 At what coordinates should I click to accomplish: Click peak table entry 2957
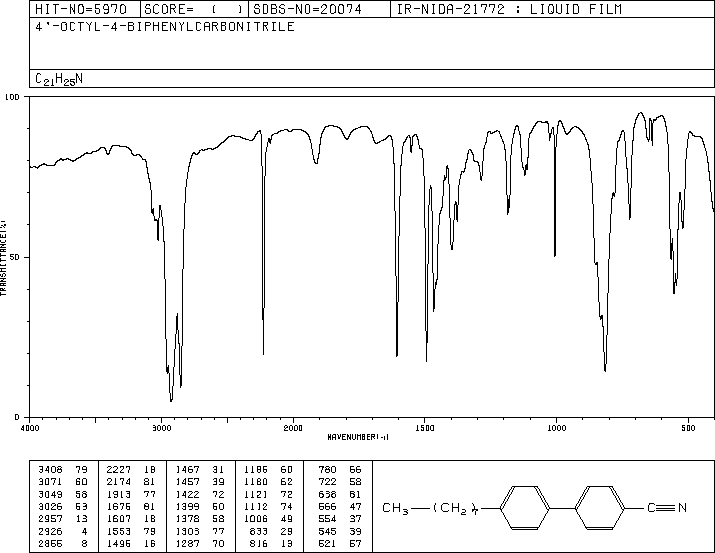(50, 519)
